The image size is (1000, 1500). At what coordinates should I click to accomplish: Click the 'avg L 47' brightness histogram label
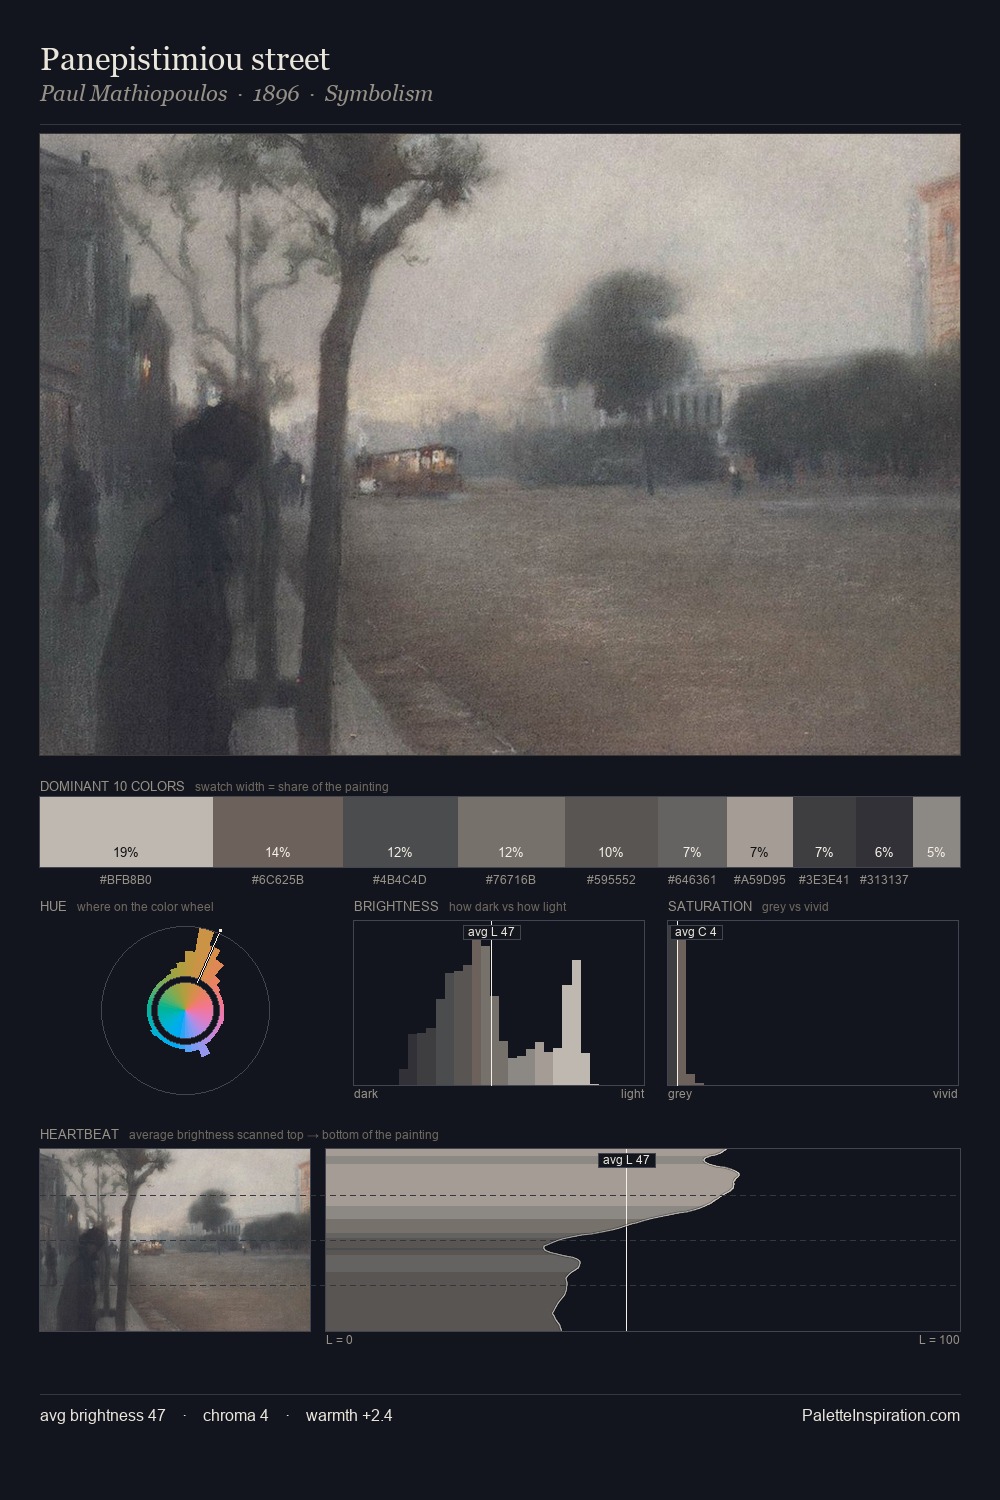[x=491, y=932]
